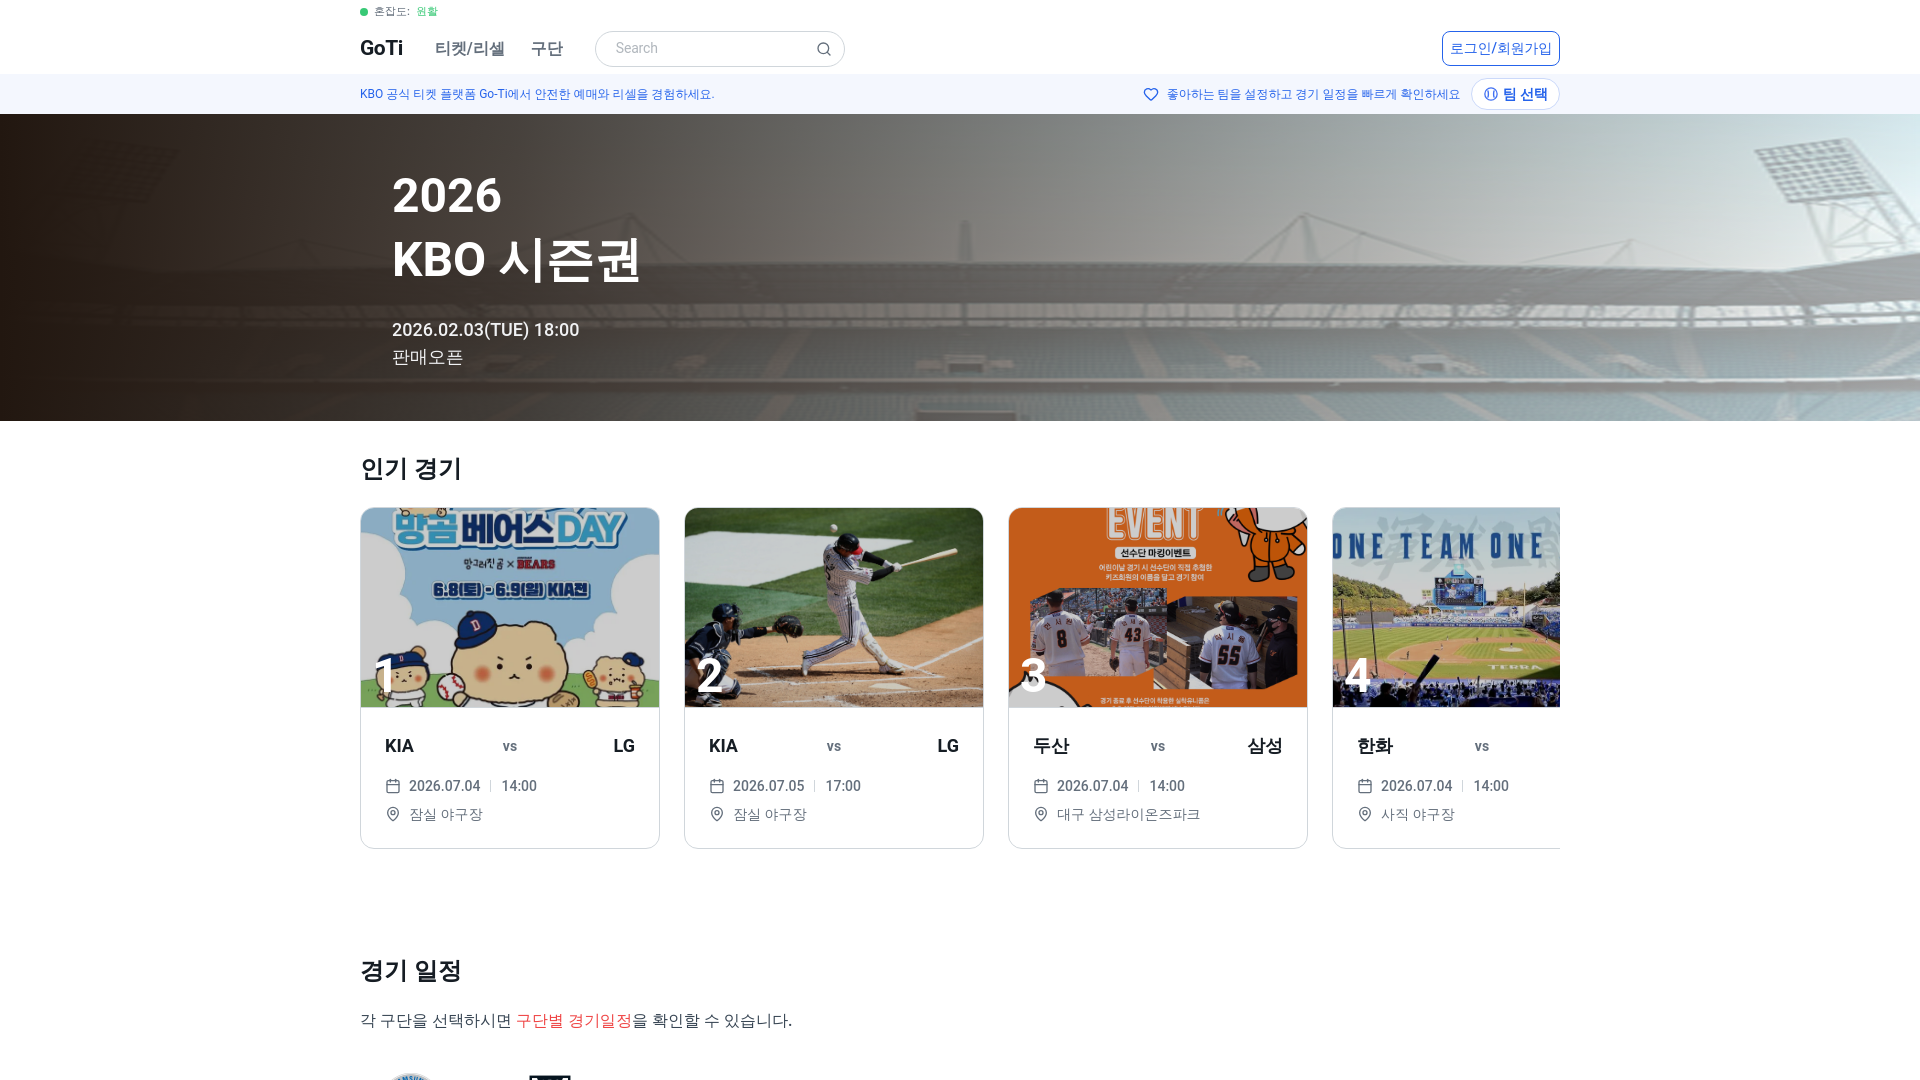1920x1080 pixels.
Task: Click the red 구단별 경기일정 text
Action: click(574, 1020)
